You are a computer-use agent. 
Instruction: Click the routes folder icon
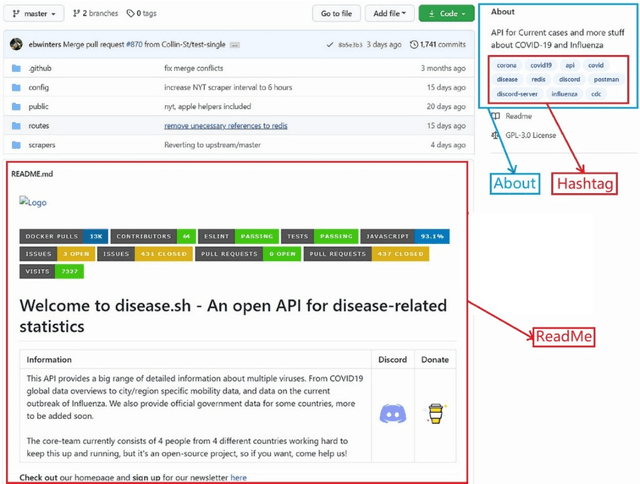point(16,126)
